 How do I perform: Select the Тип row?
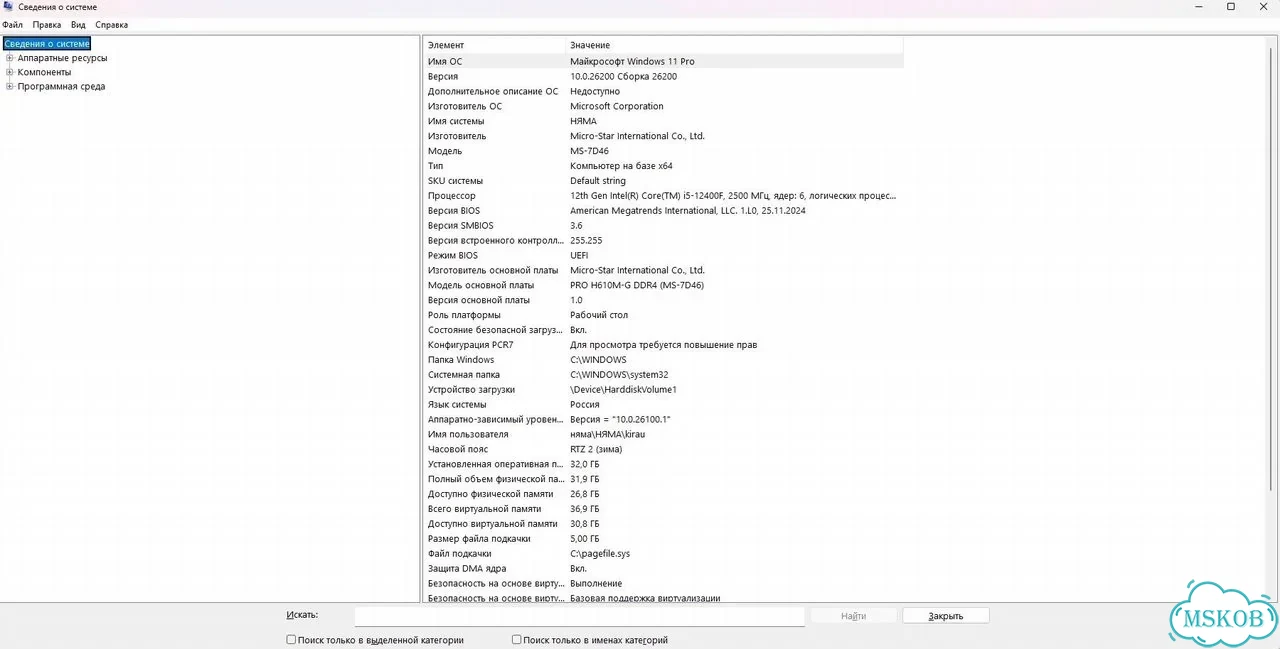(x=664, y=166)
